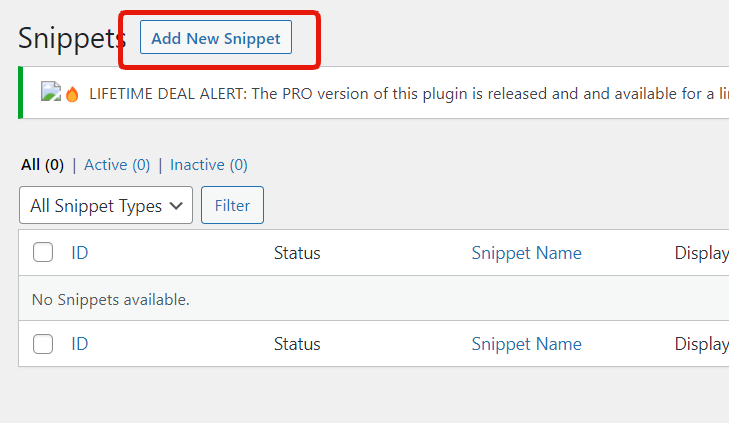
Task: Click the "No Snippets available." row
Action: (x=111, y=299)
